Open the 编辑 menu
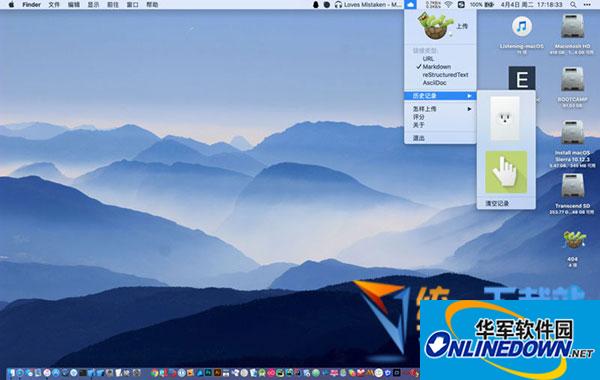This screenshot has height=380, width=600. [x=74, y=5]
